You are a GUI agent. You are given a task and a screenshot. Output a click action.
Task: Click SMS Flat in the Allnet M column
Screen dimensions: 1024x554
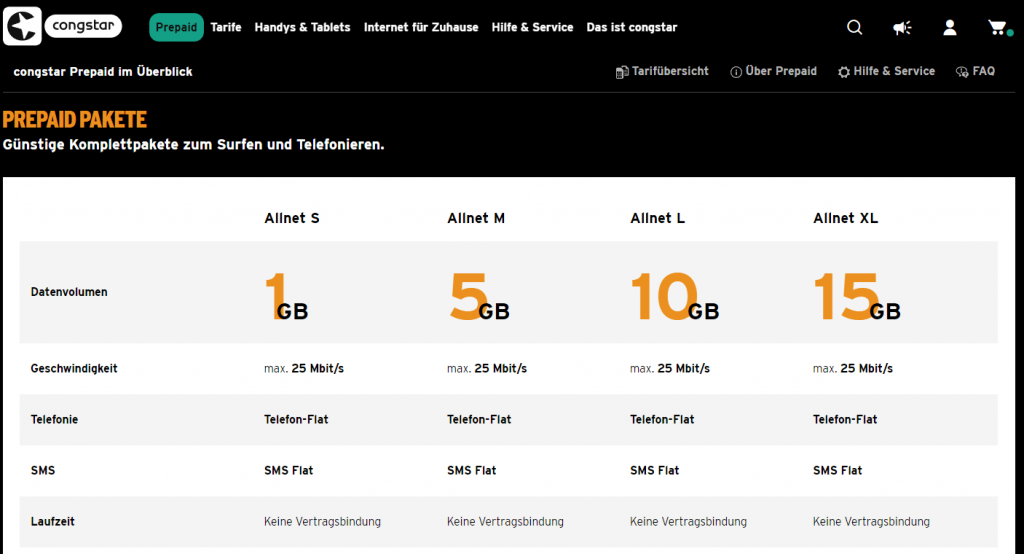click(472, 470)
